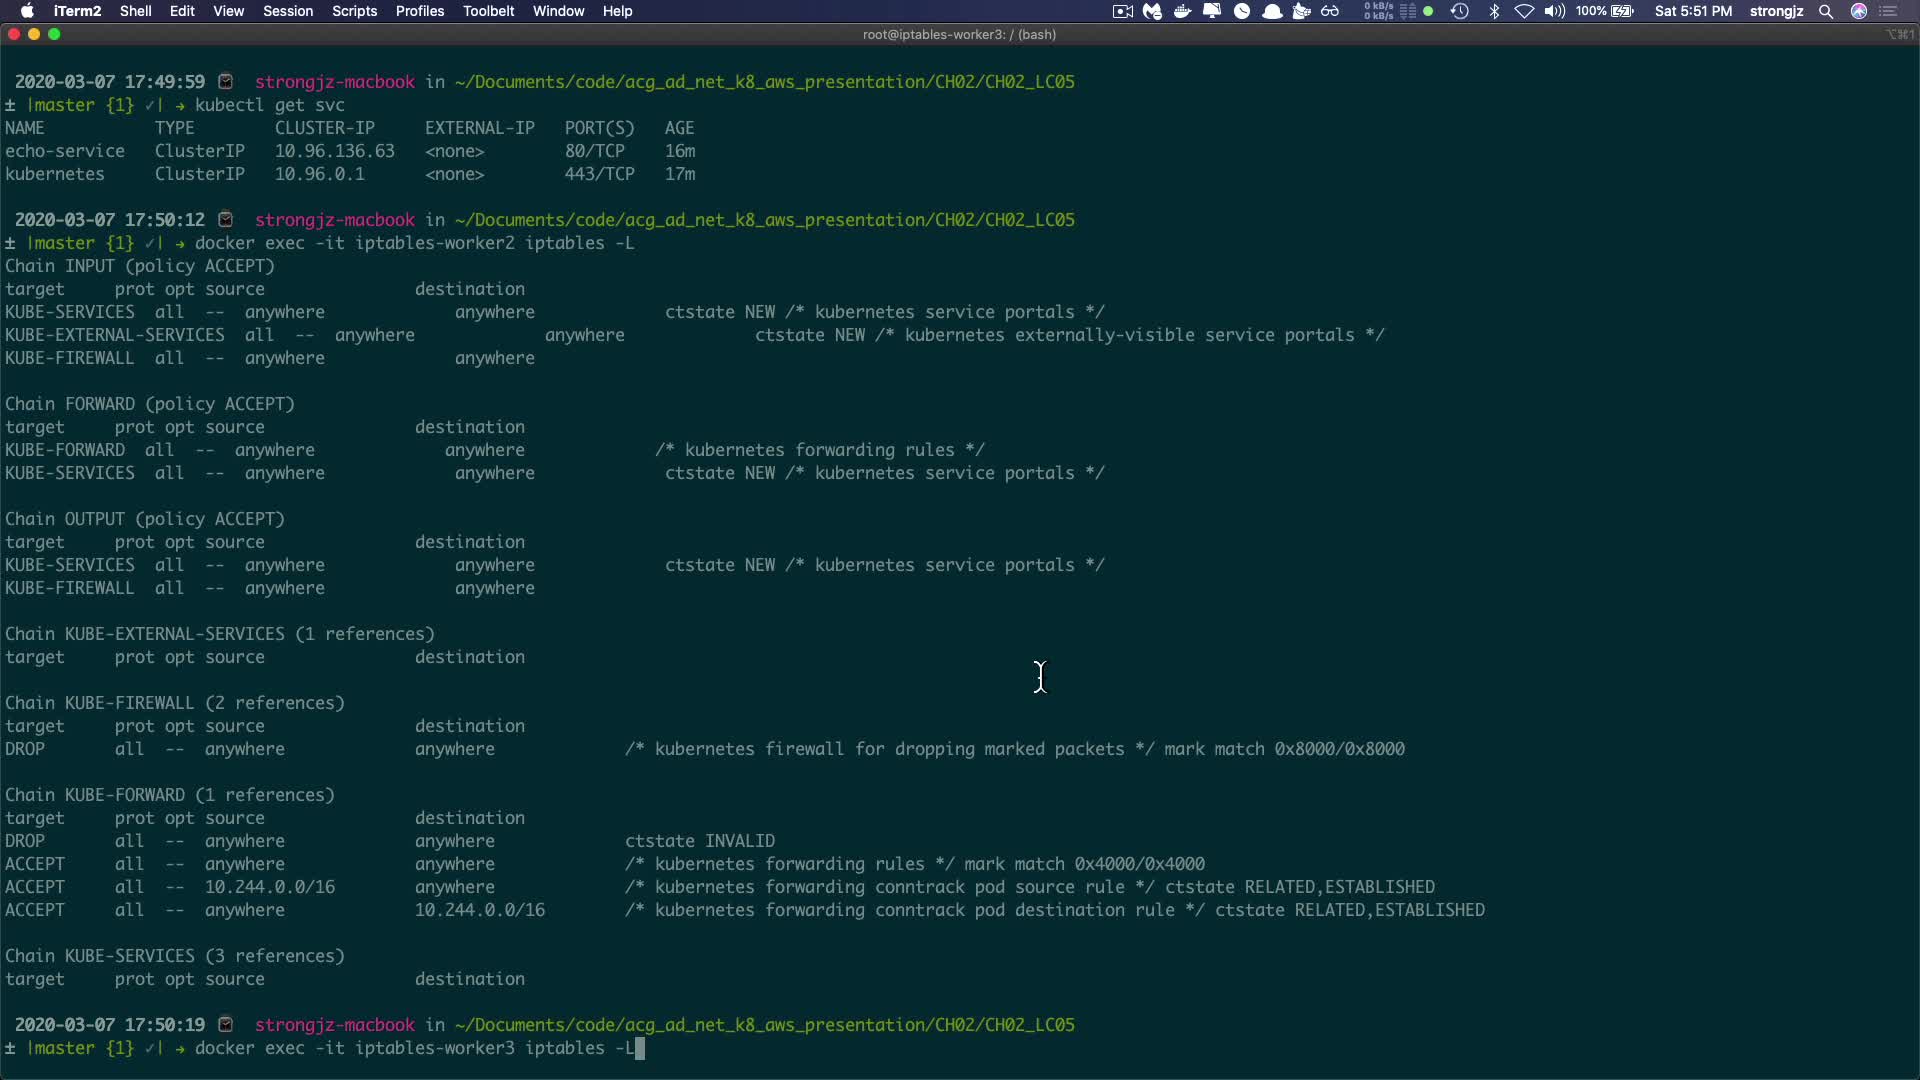Adjust the volume menu bar control

click(1554, 11)
